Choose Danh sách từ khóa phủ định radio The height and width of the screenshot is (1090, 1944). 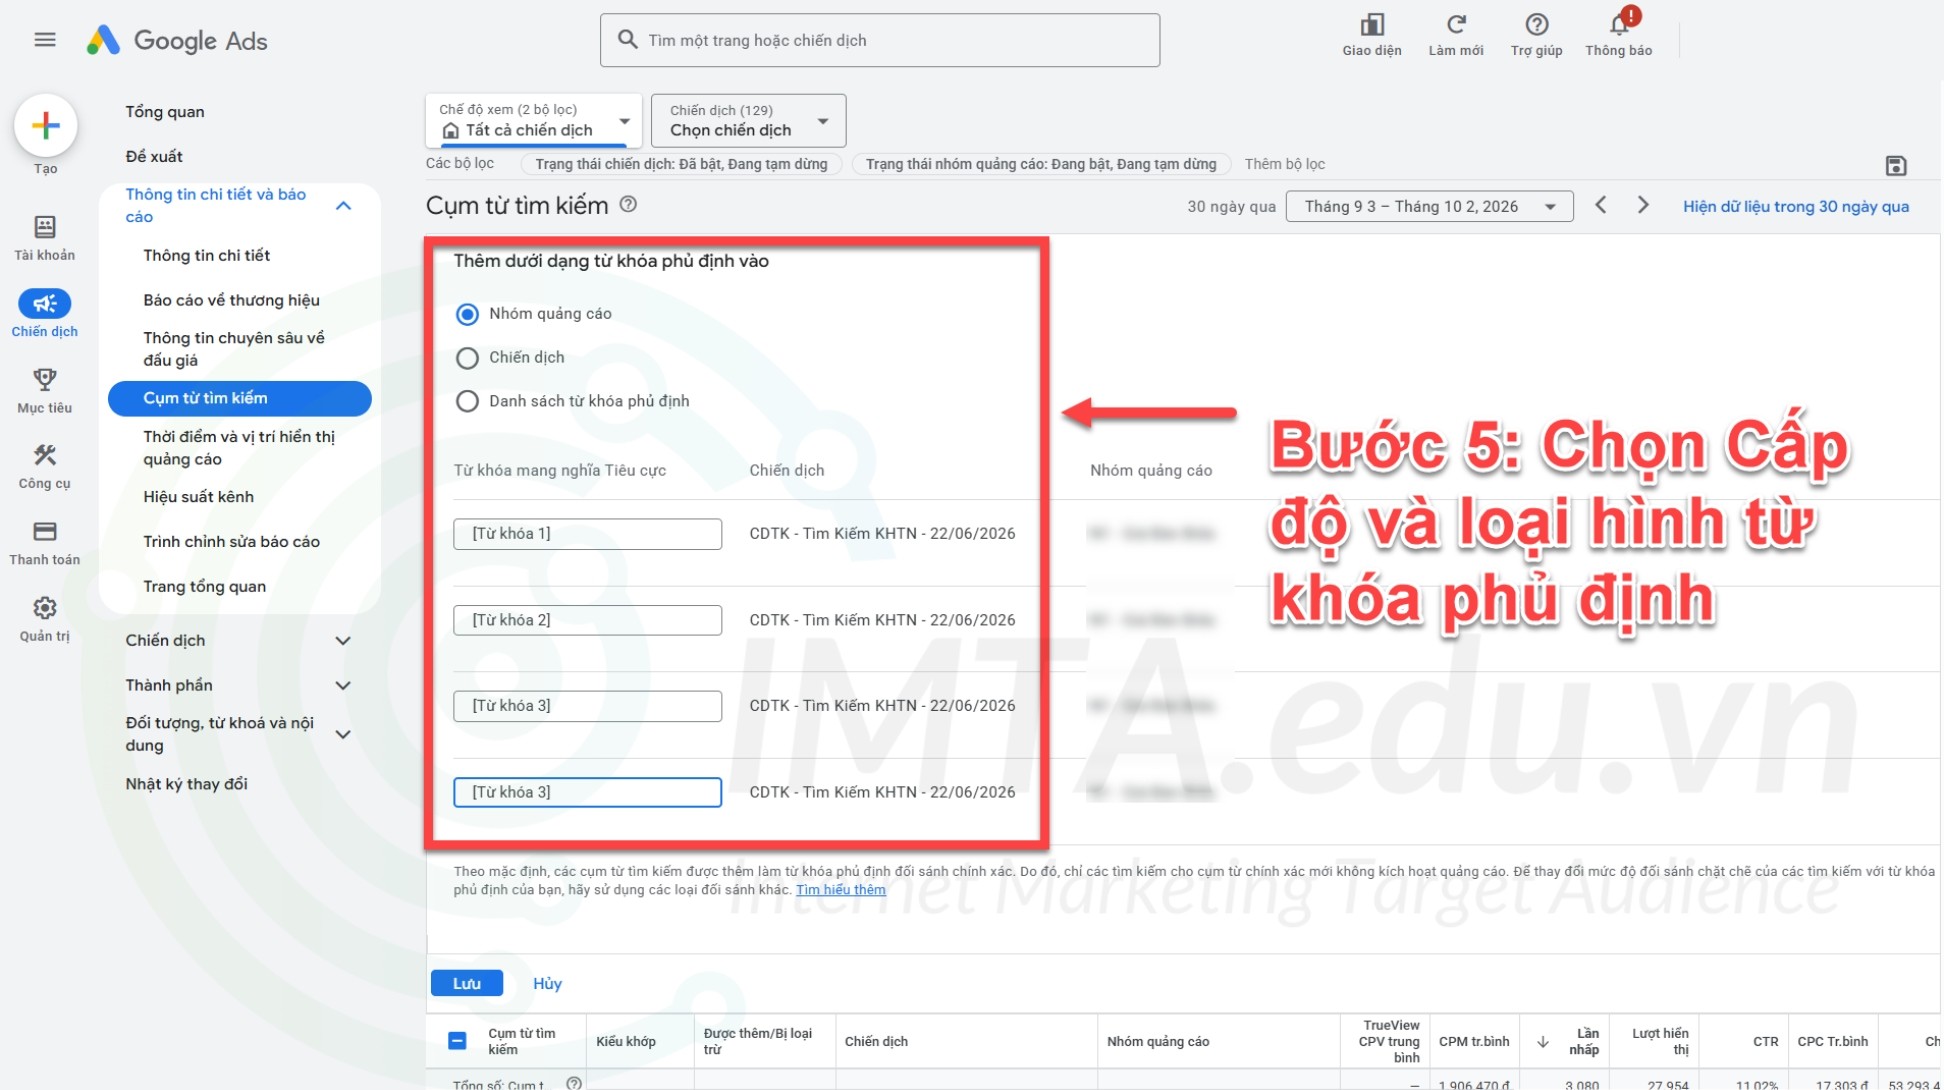point(467,402)
